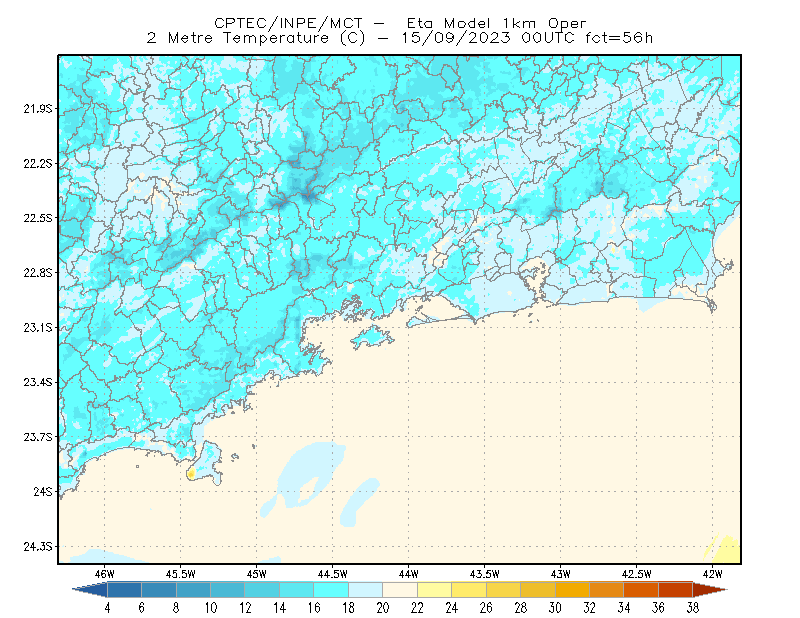800x618 pixels.
Task: Select the 22.8S latitude axis label
Action: point(38,273)
